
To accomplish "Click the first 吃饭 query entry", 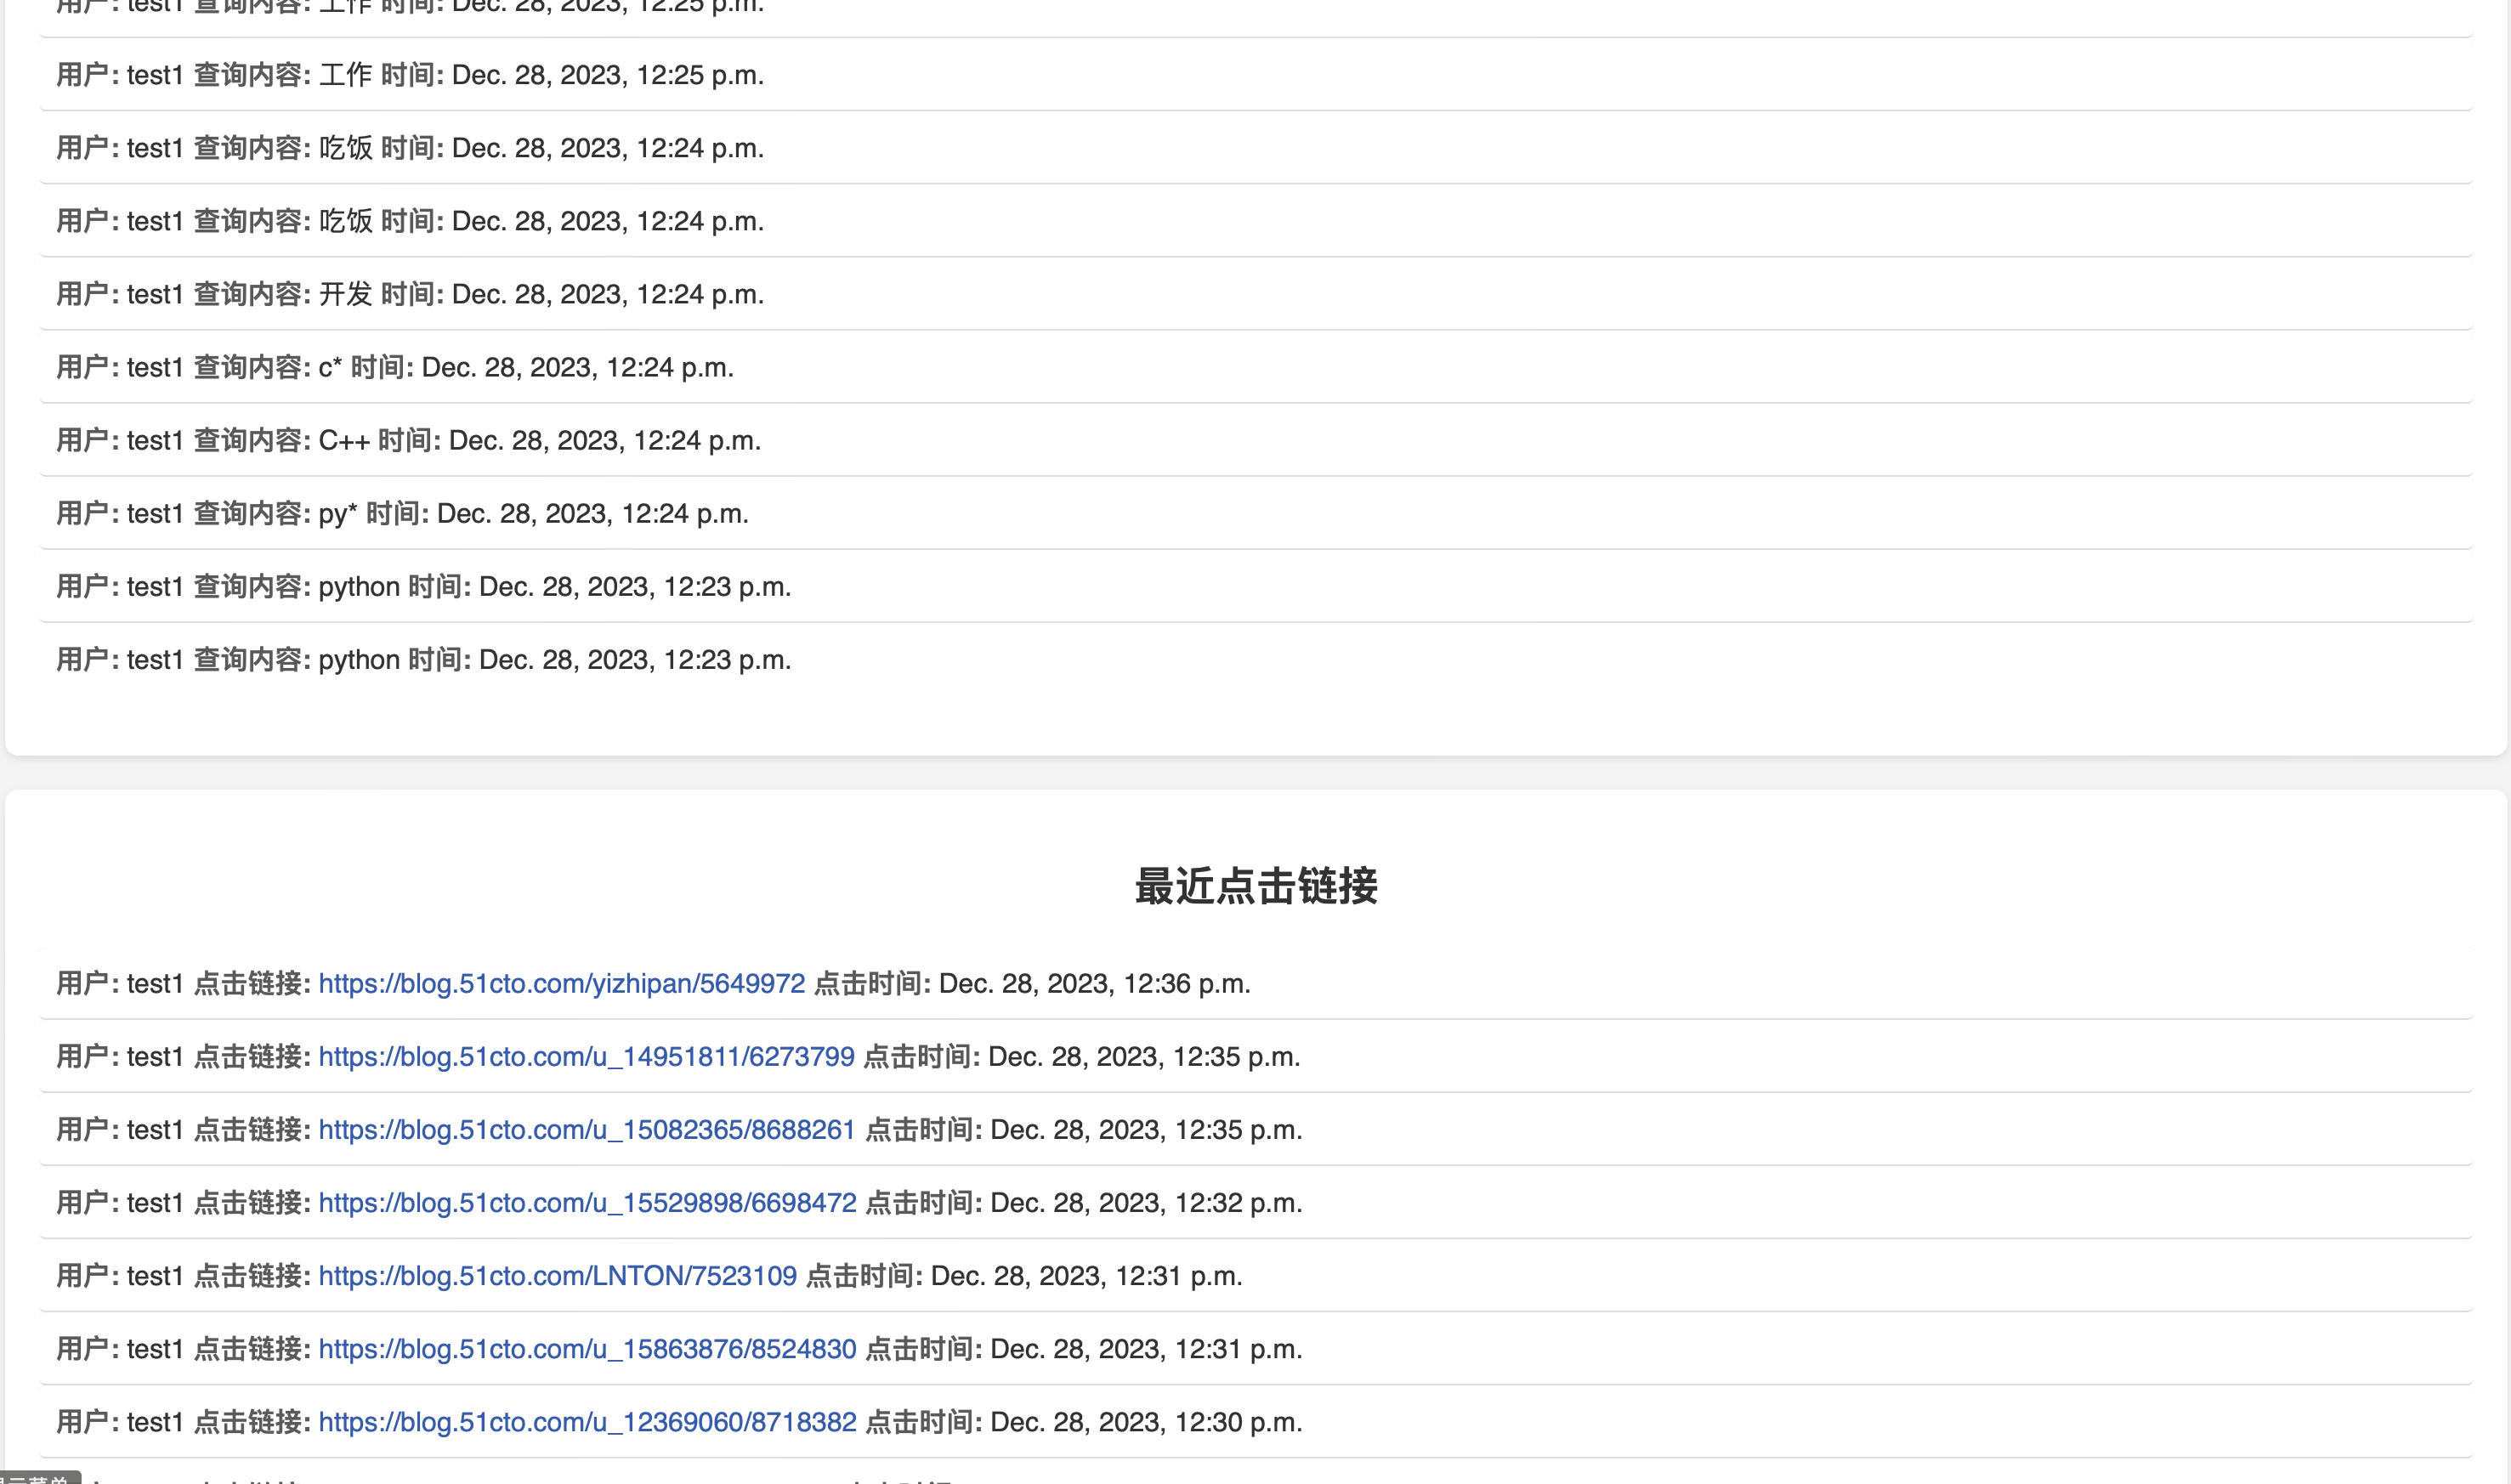I will pyautogui.click(x=410, y=149).
